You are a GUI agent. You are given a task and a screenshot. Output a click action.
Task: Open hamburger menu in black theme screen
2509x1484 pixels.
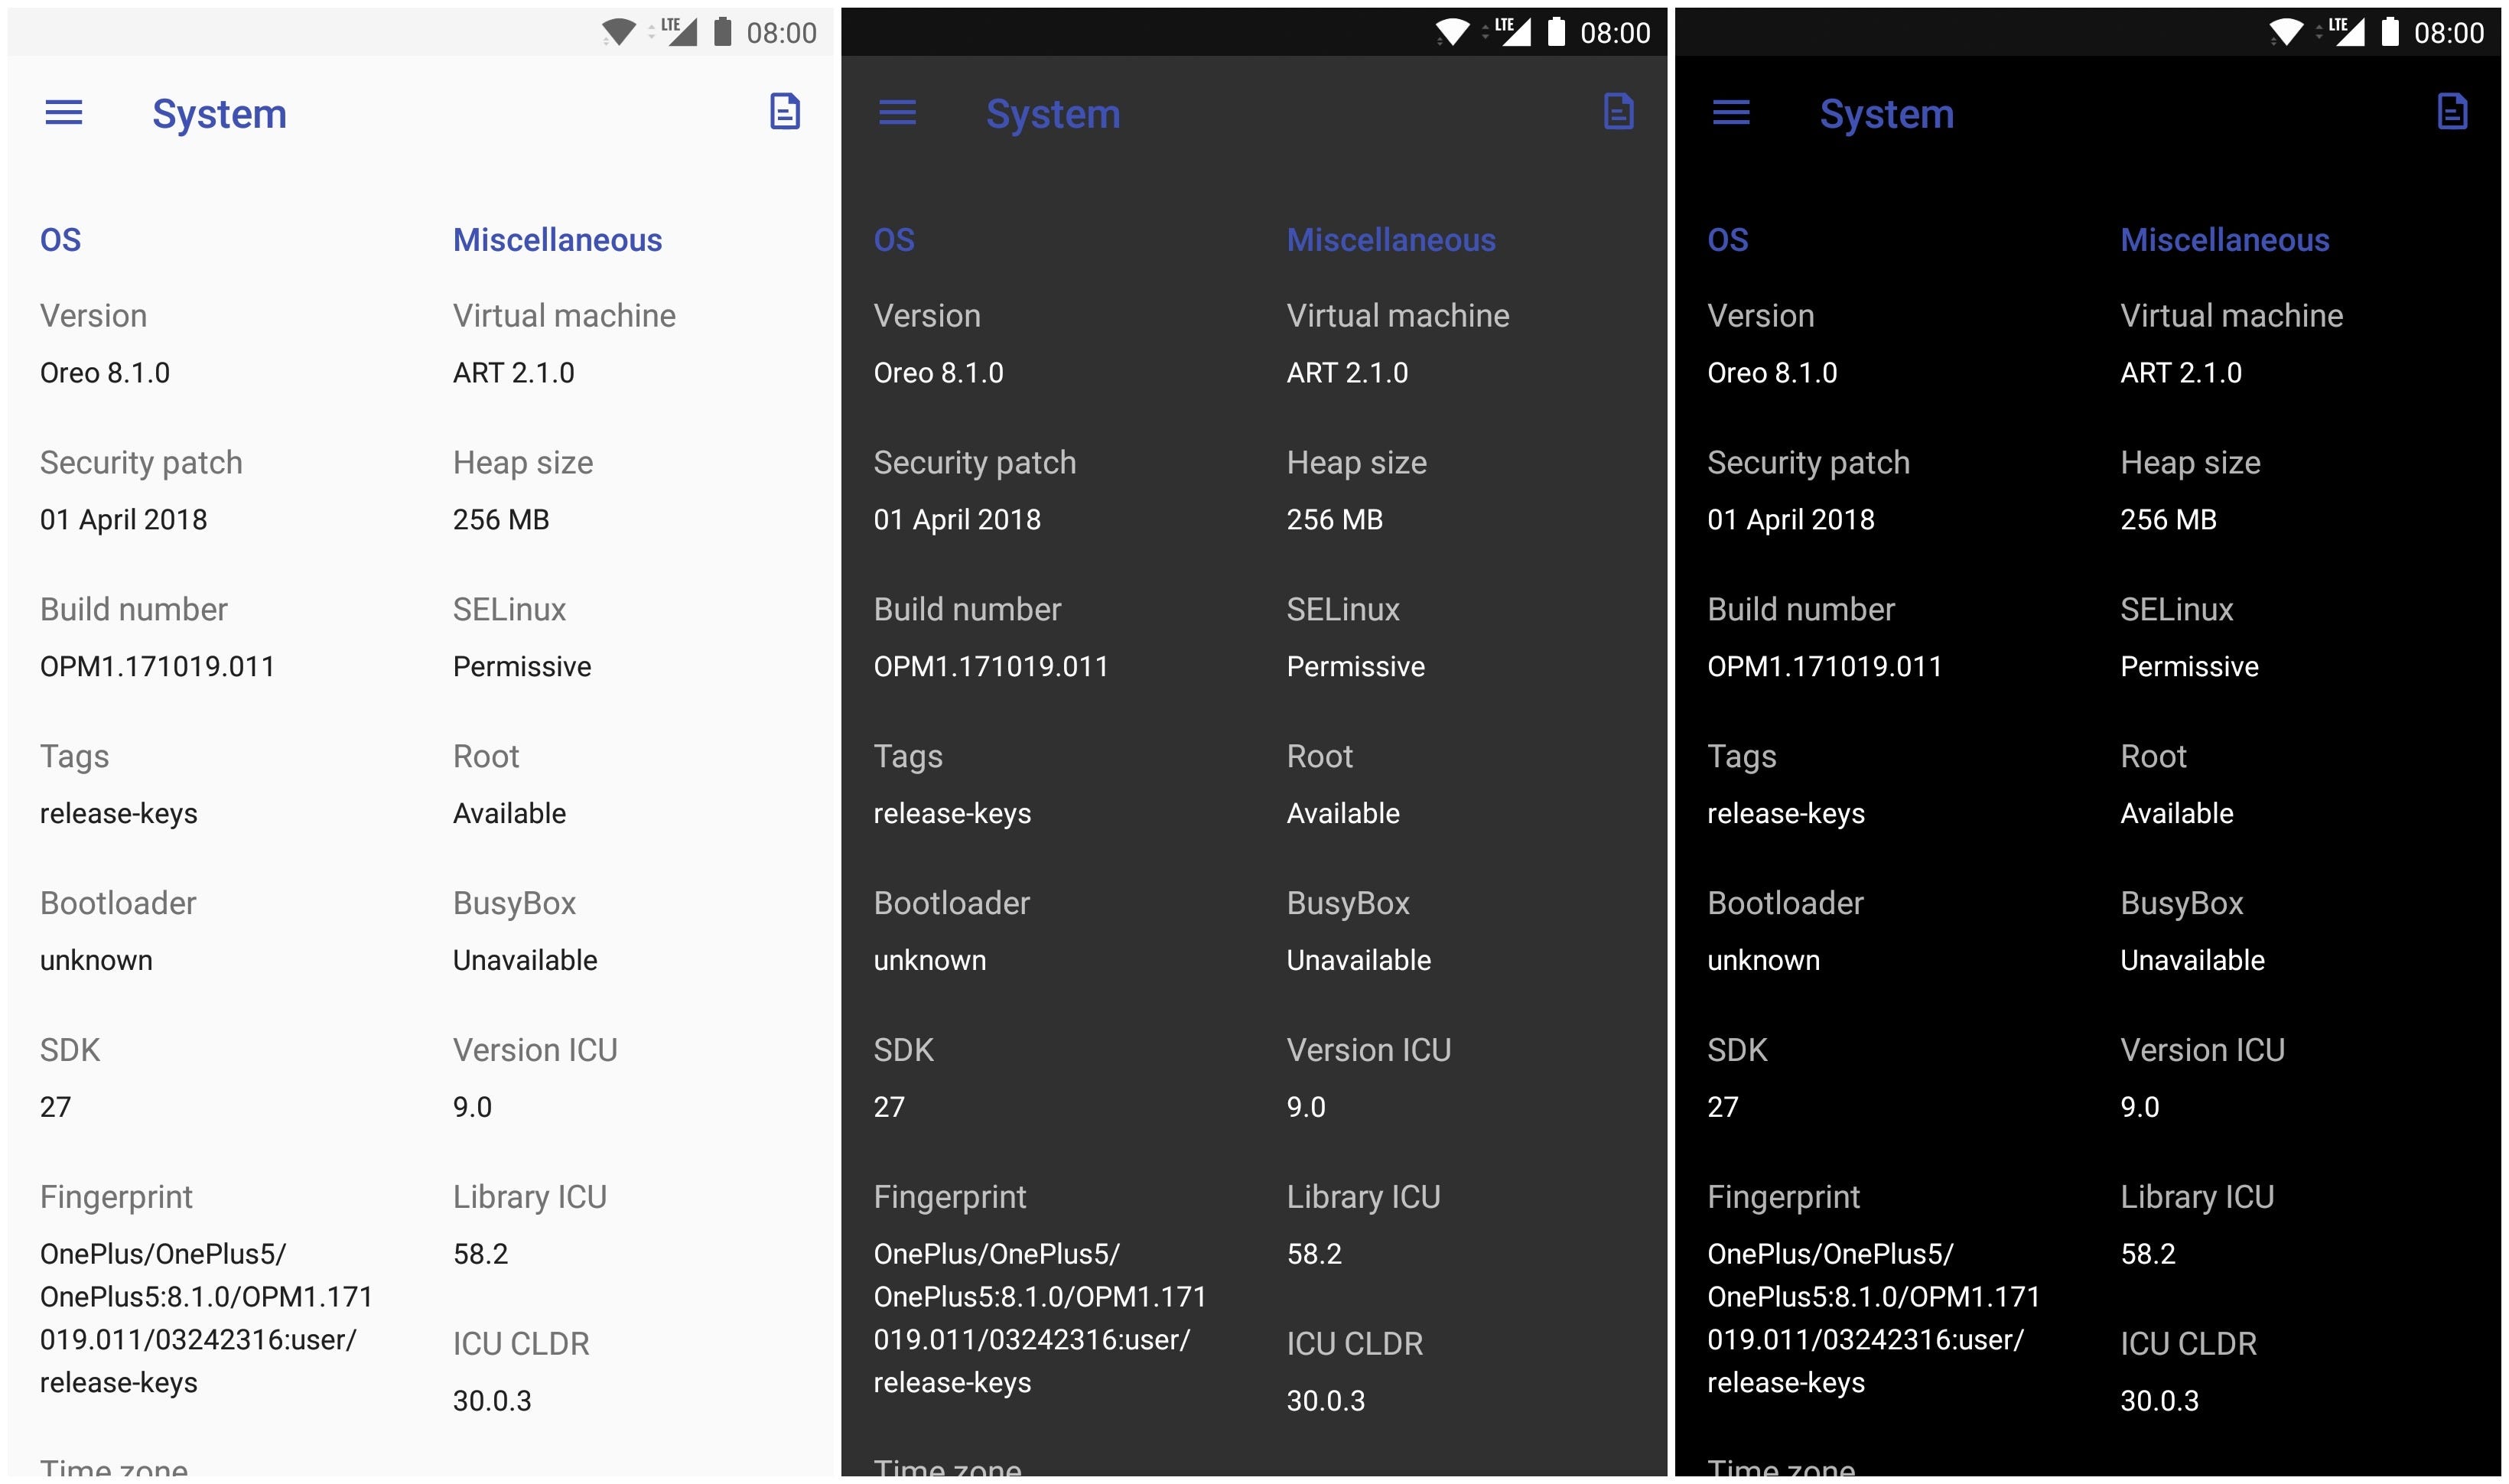[1731, 113]
